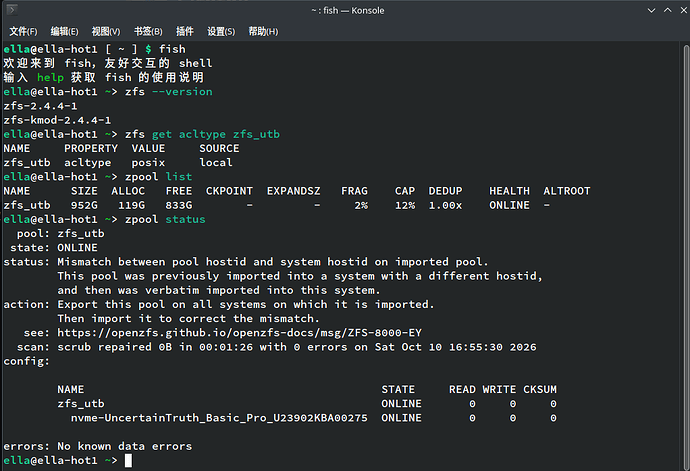Viewport: 690px width, 471px height.
Task: Click 'errors: No known data errors' line
Action: [x=98, y=446]
